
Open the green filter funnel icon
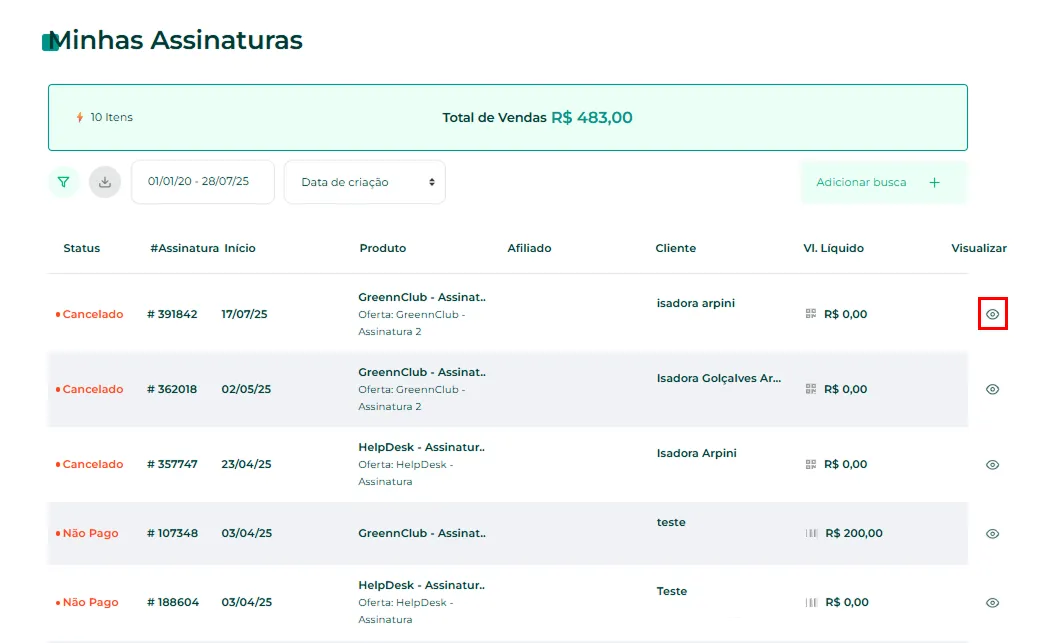pos(64,182)
